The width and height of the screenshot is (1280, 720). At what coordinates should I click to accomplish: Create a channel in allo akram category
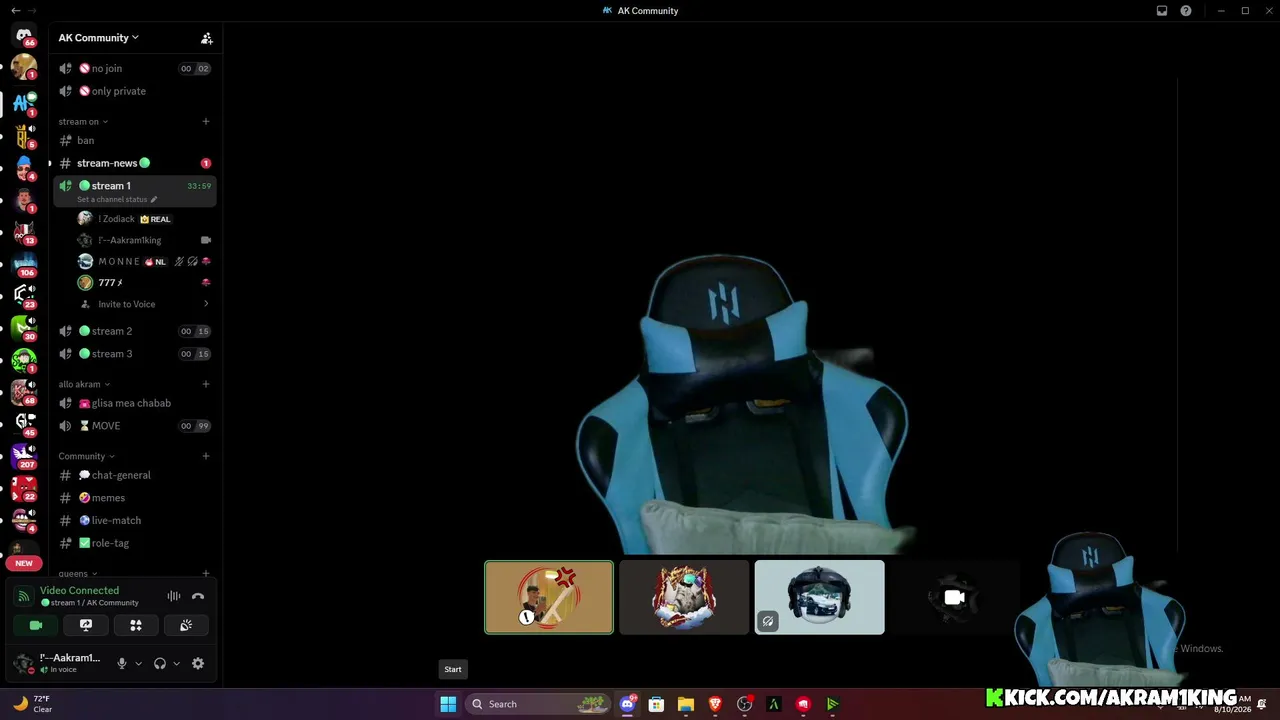pyautogui.click(x=206, y=384)
